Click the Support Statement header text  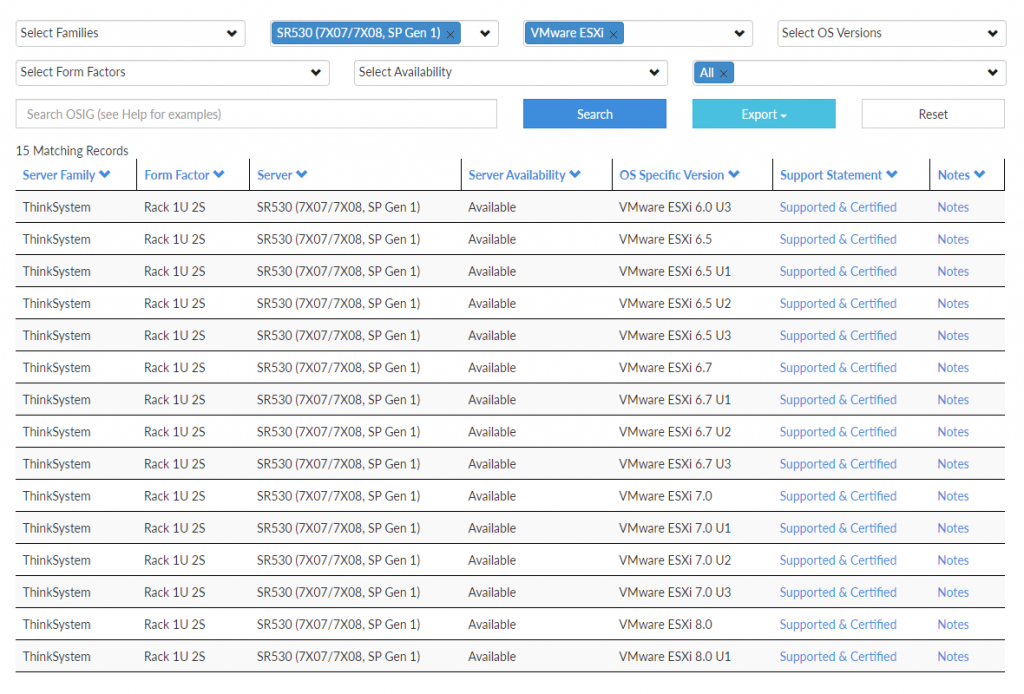click(x=831, y=175)
